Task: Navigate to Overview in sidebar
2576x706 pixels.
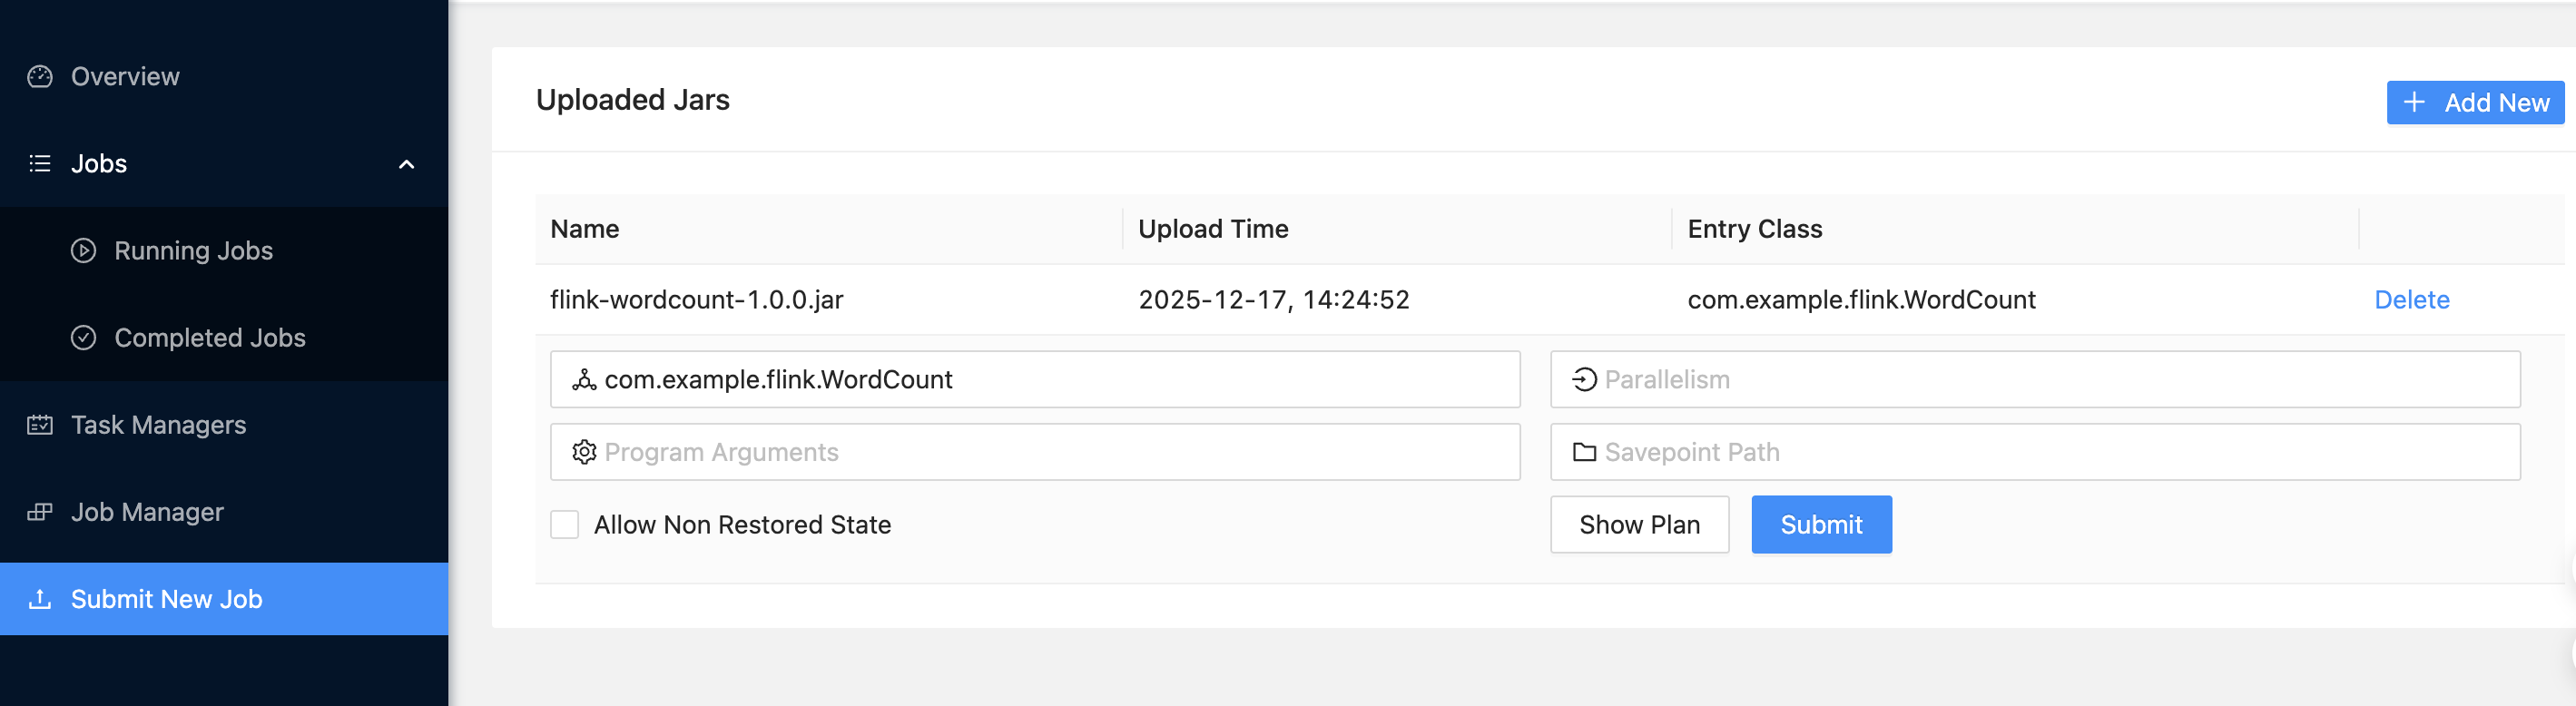Action: [x=125, y=75]
